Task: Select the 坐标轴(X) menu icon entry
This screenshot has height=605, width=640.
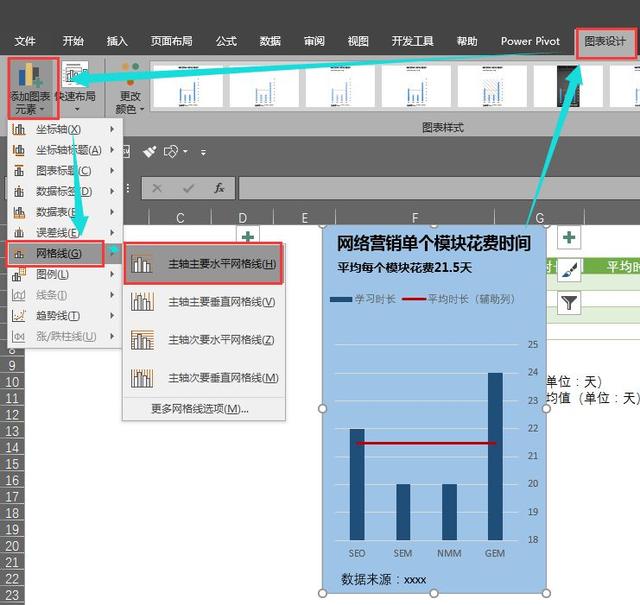Action: pyautogui.click(x=19, y=129)
